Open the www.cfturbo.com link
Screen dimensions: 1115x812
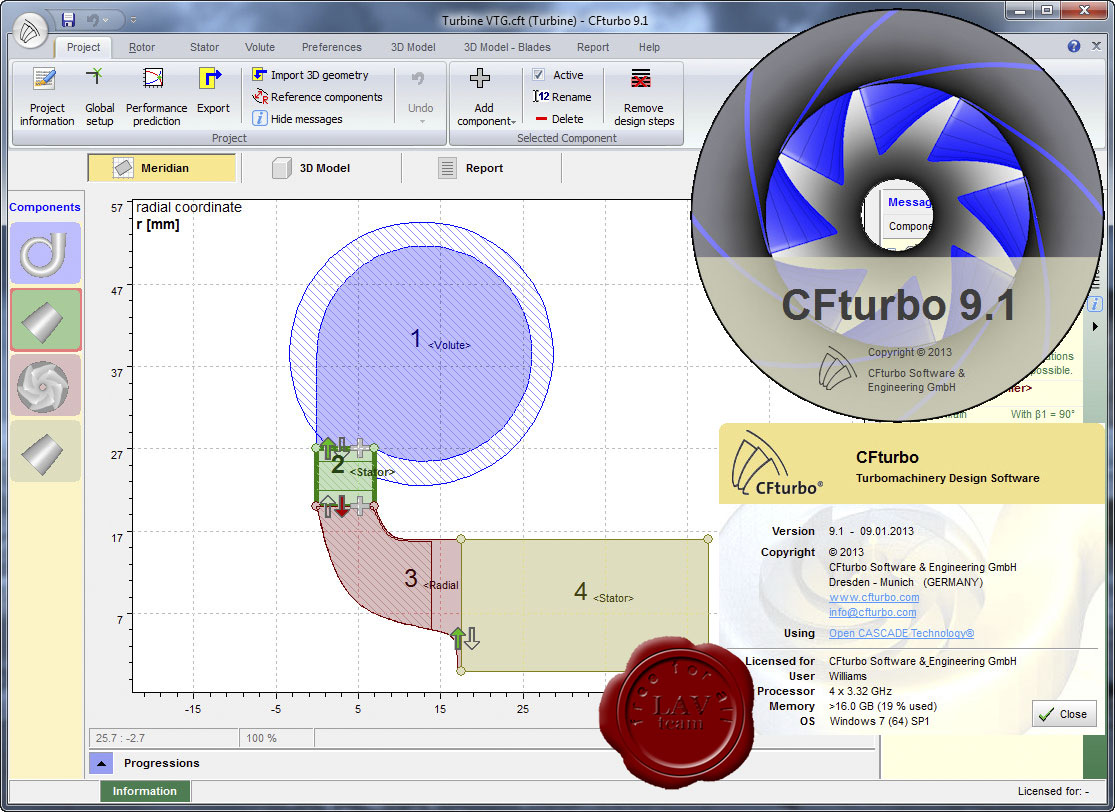[x=874, y=597]
